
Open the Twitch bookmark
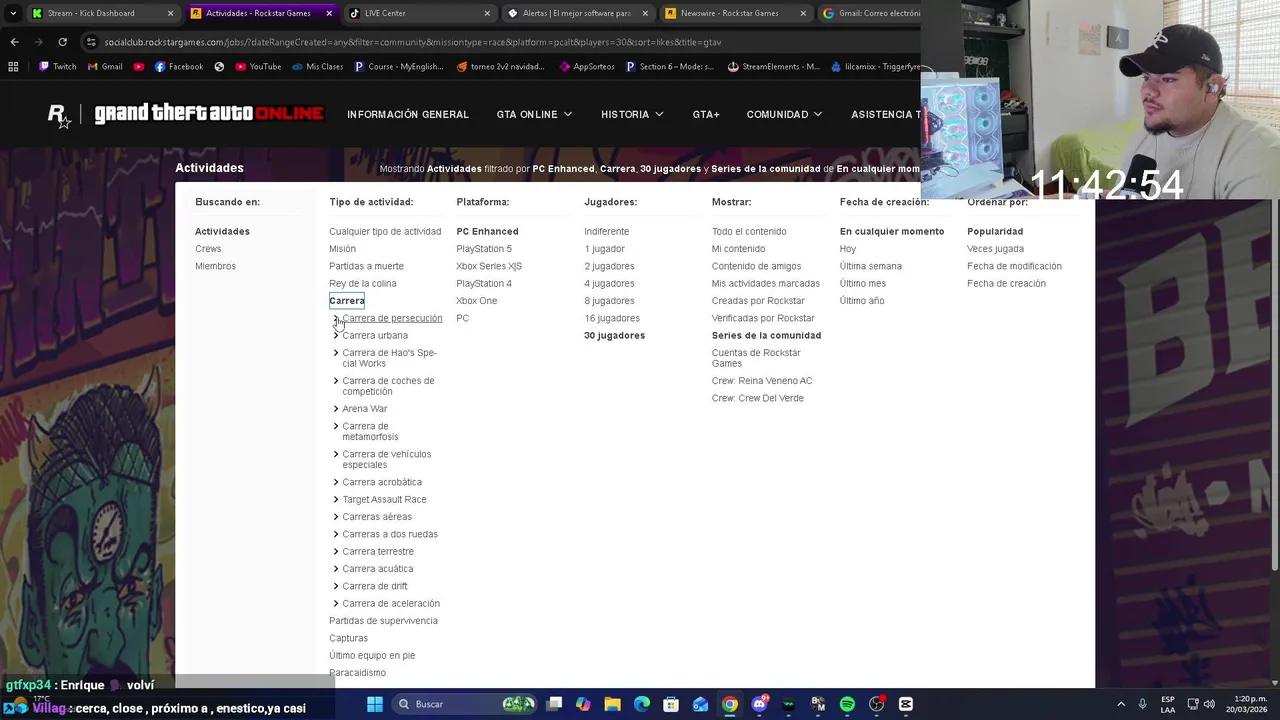pyautogui.click(x=57, y=67)
